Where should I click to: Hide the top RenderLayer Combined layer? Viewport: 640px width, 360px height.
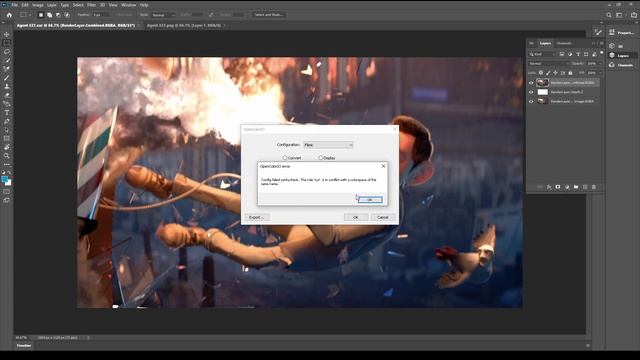click(531, 83)
